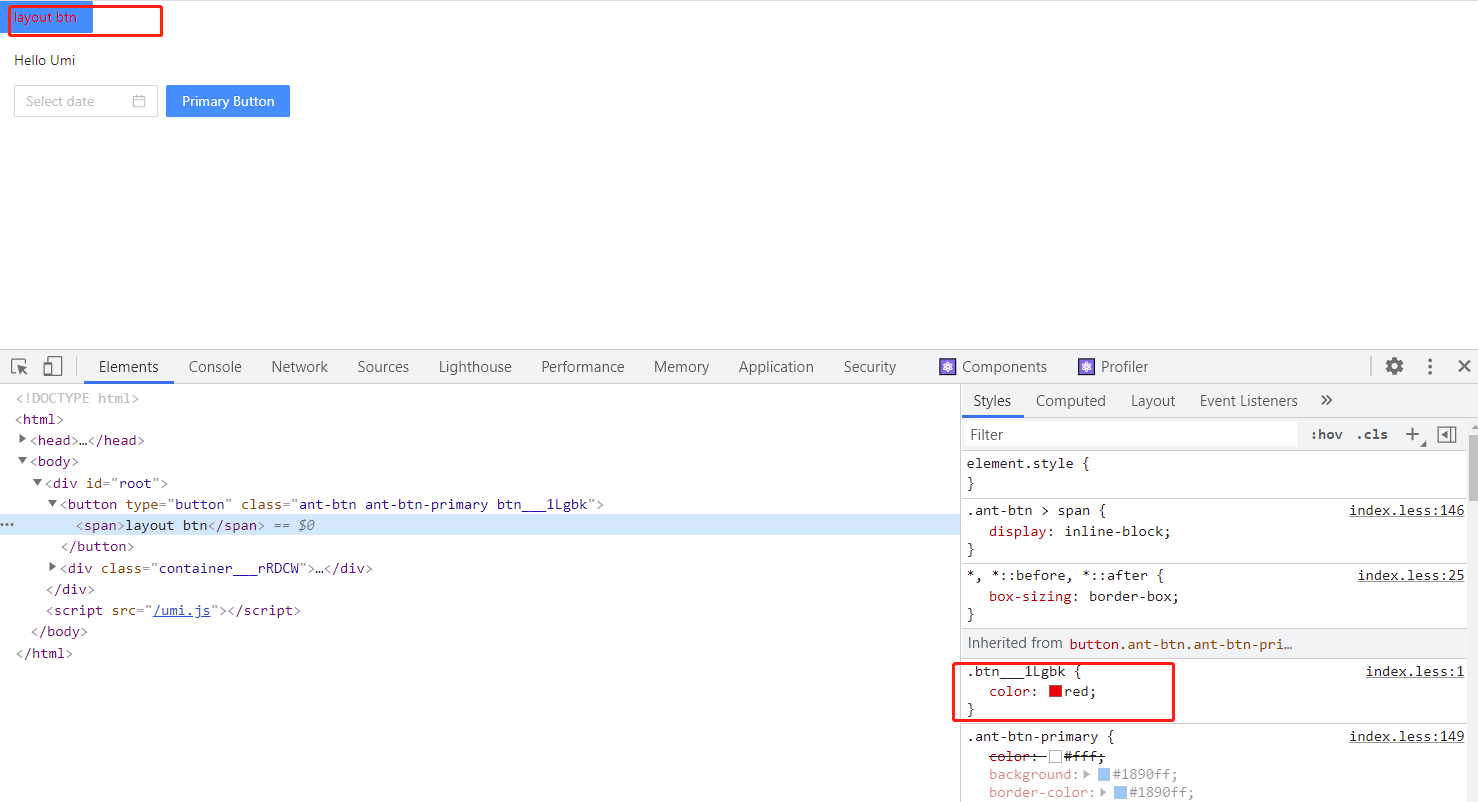The image size is (1478, 802).
Task: Open the Network tab
Action: pos(300,367)
